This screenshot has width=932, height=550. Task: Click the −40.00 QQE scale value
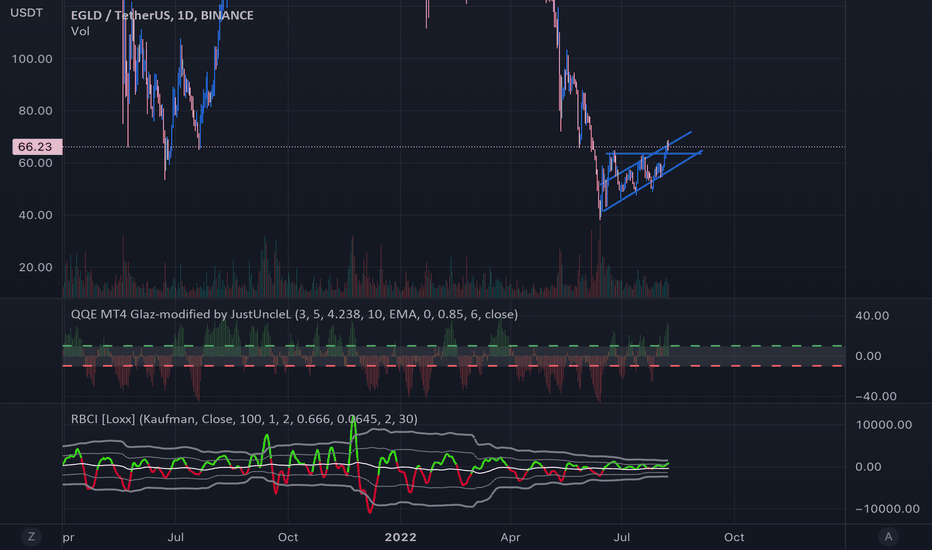[876, 397]
